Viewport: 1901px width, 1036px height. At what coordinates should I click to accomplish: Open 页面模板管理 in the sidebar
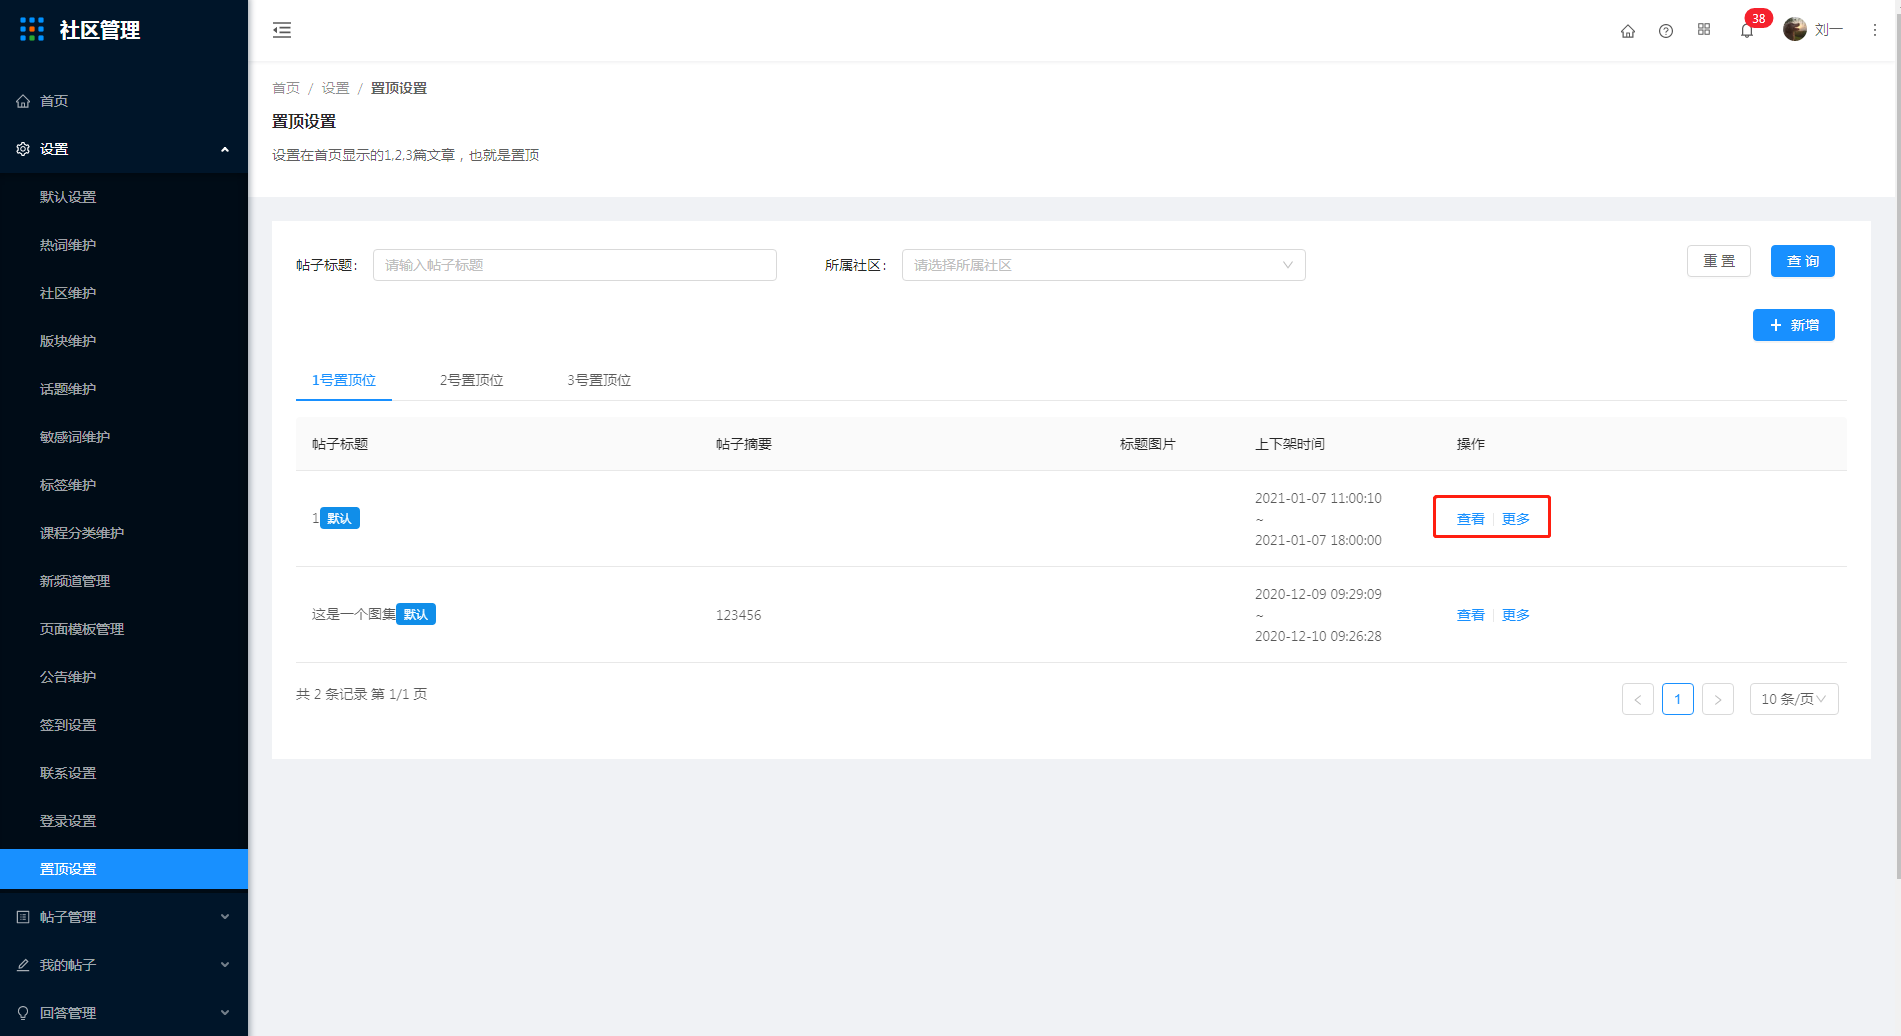point(82,629)
